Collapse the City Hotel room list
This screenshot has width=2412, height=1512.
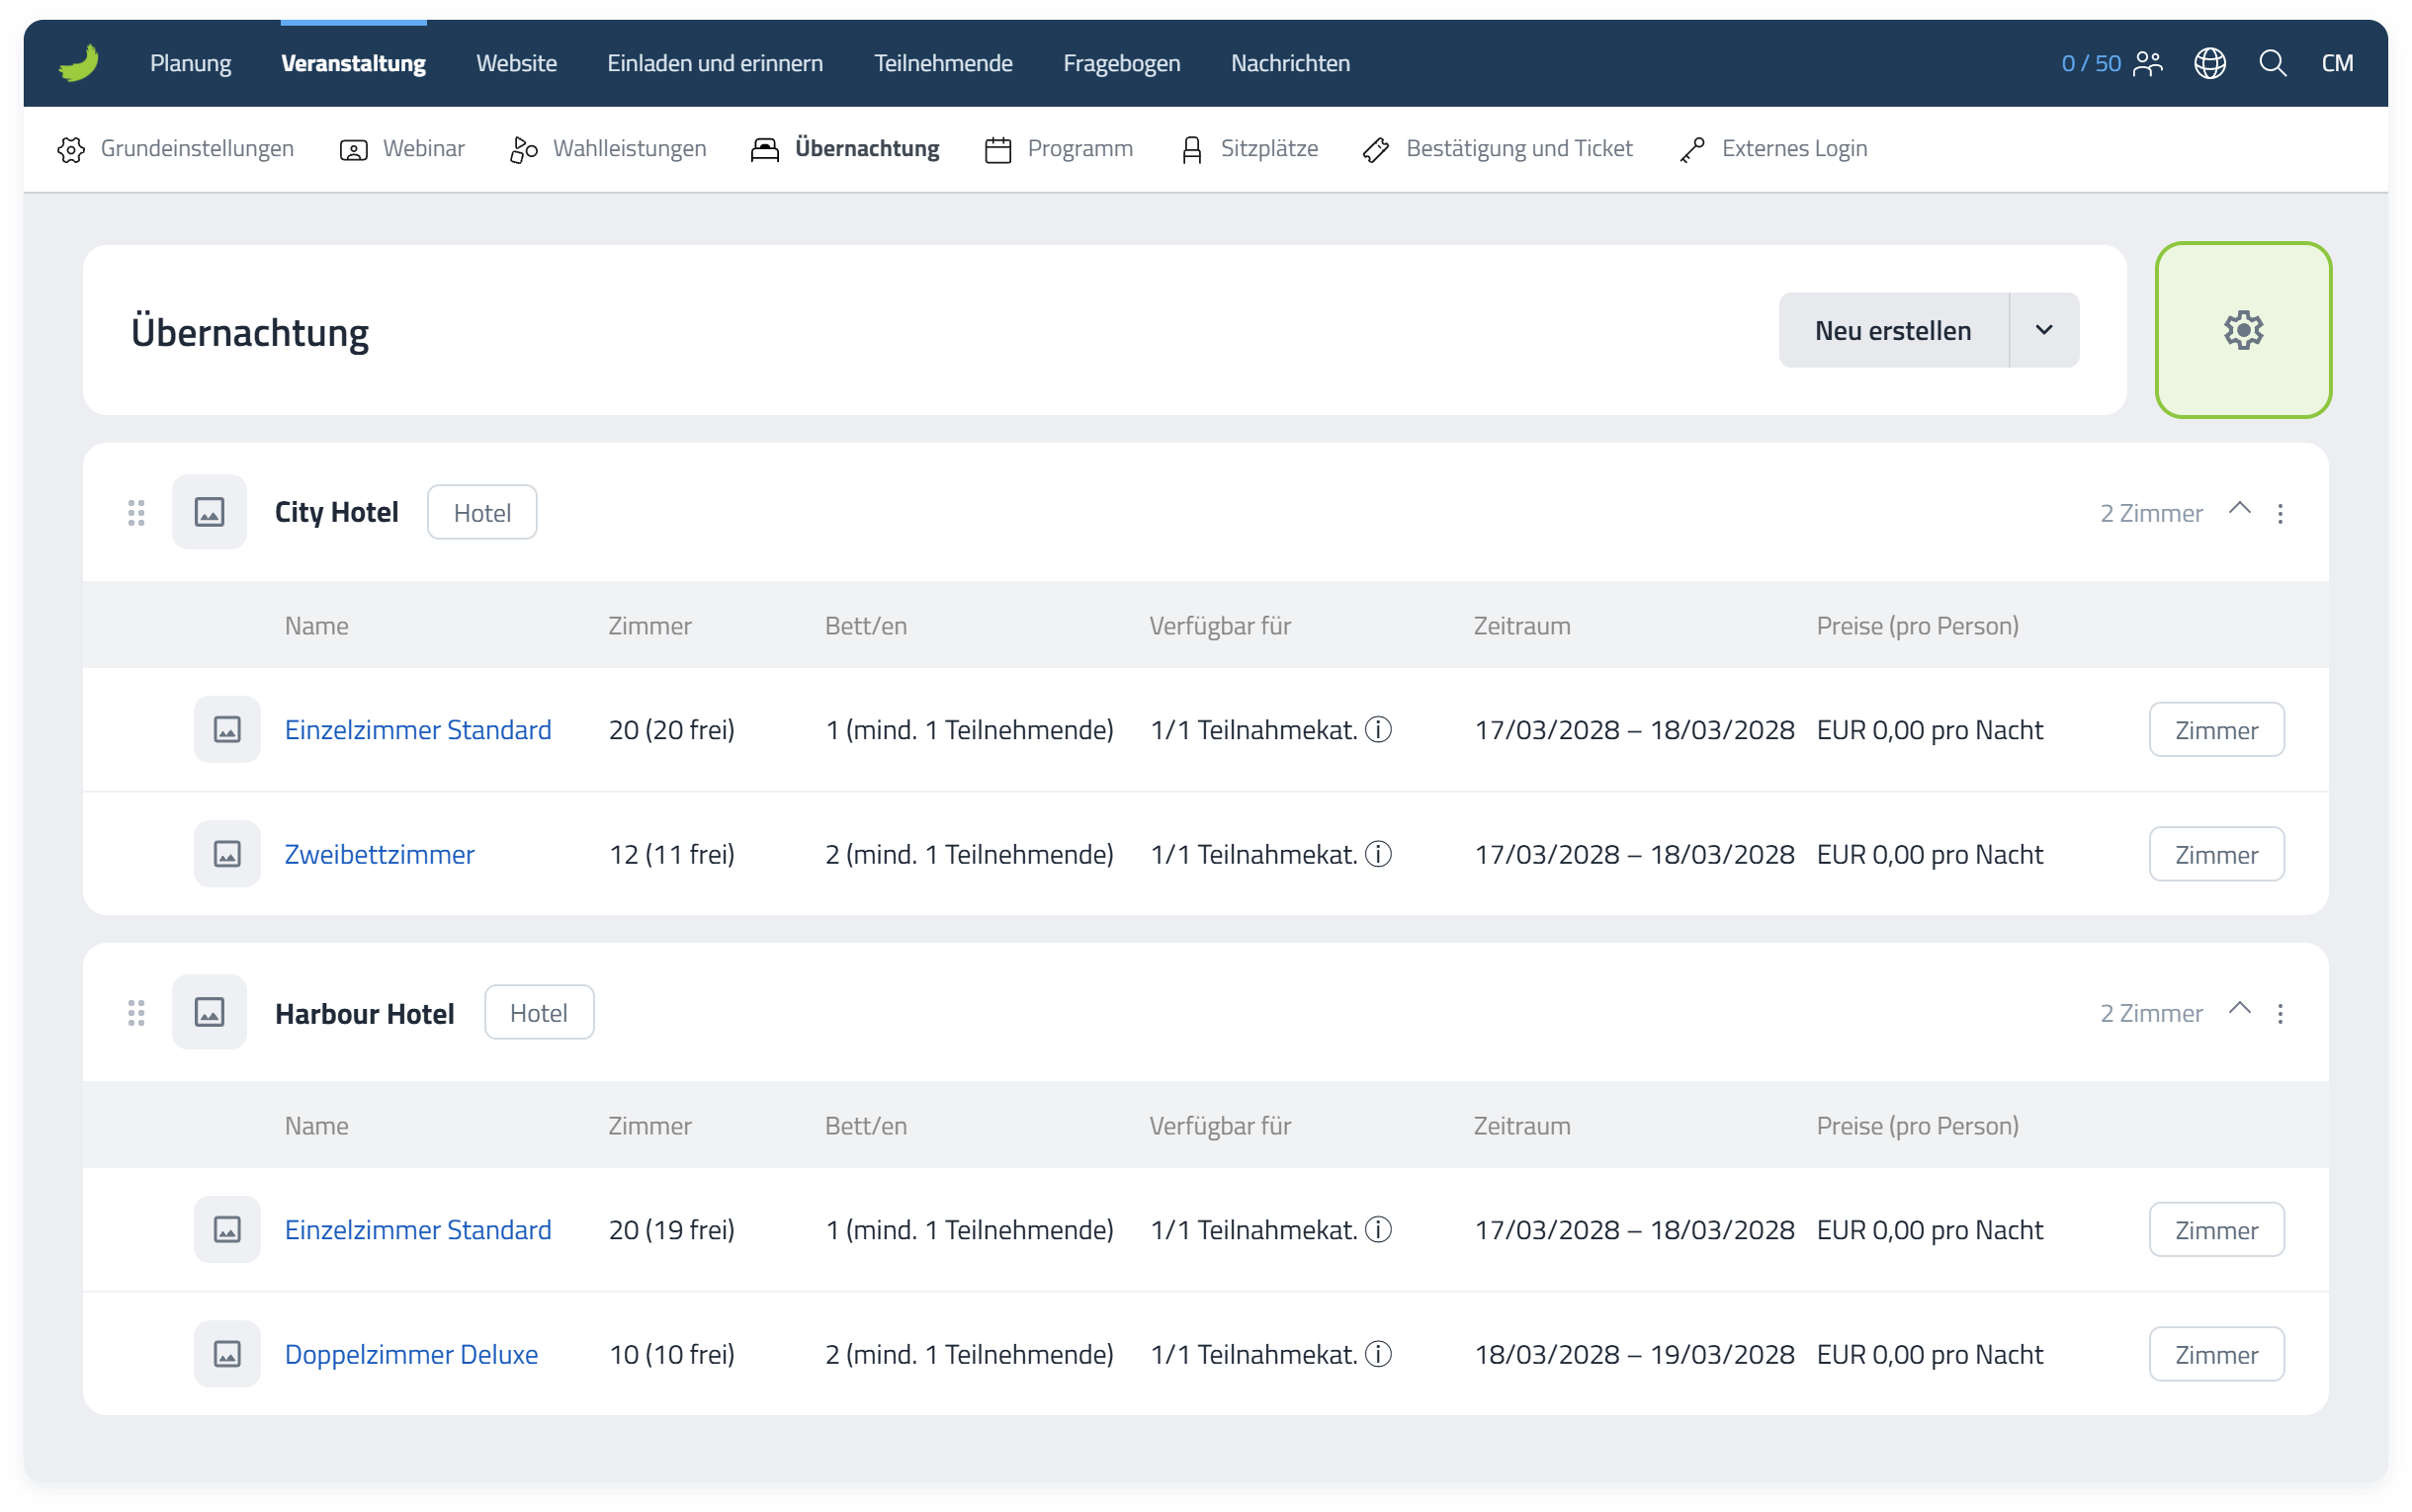pyautogui.click(x=2239, y=509)
